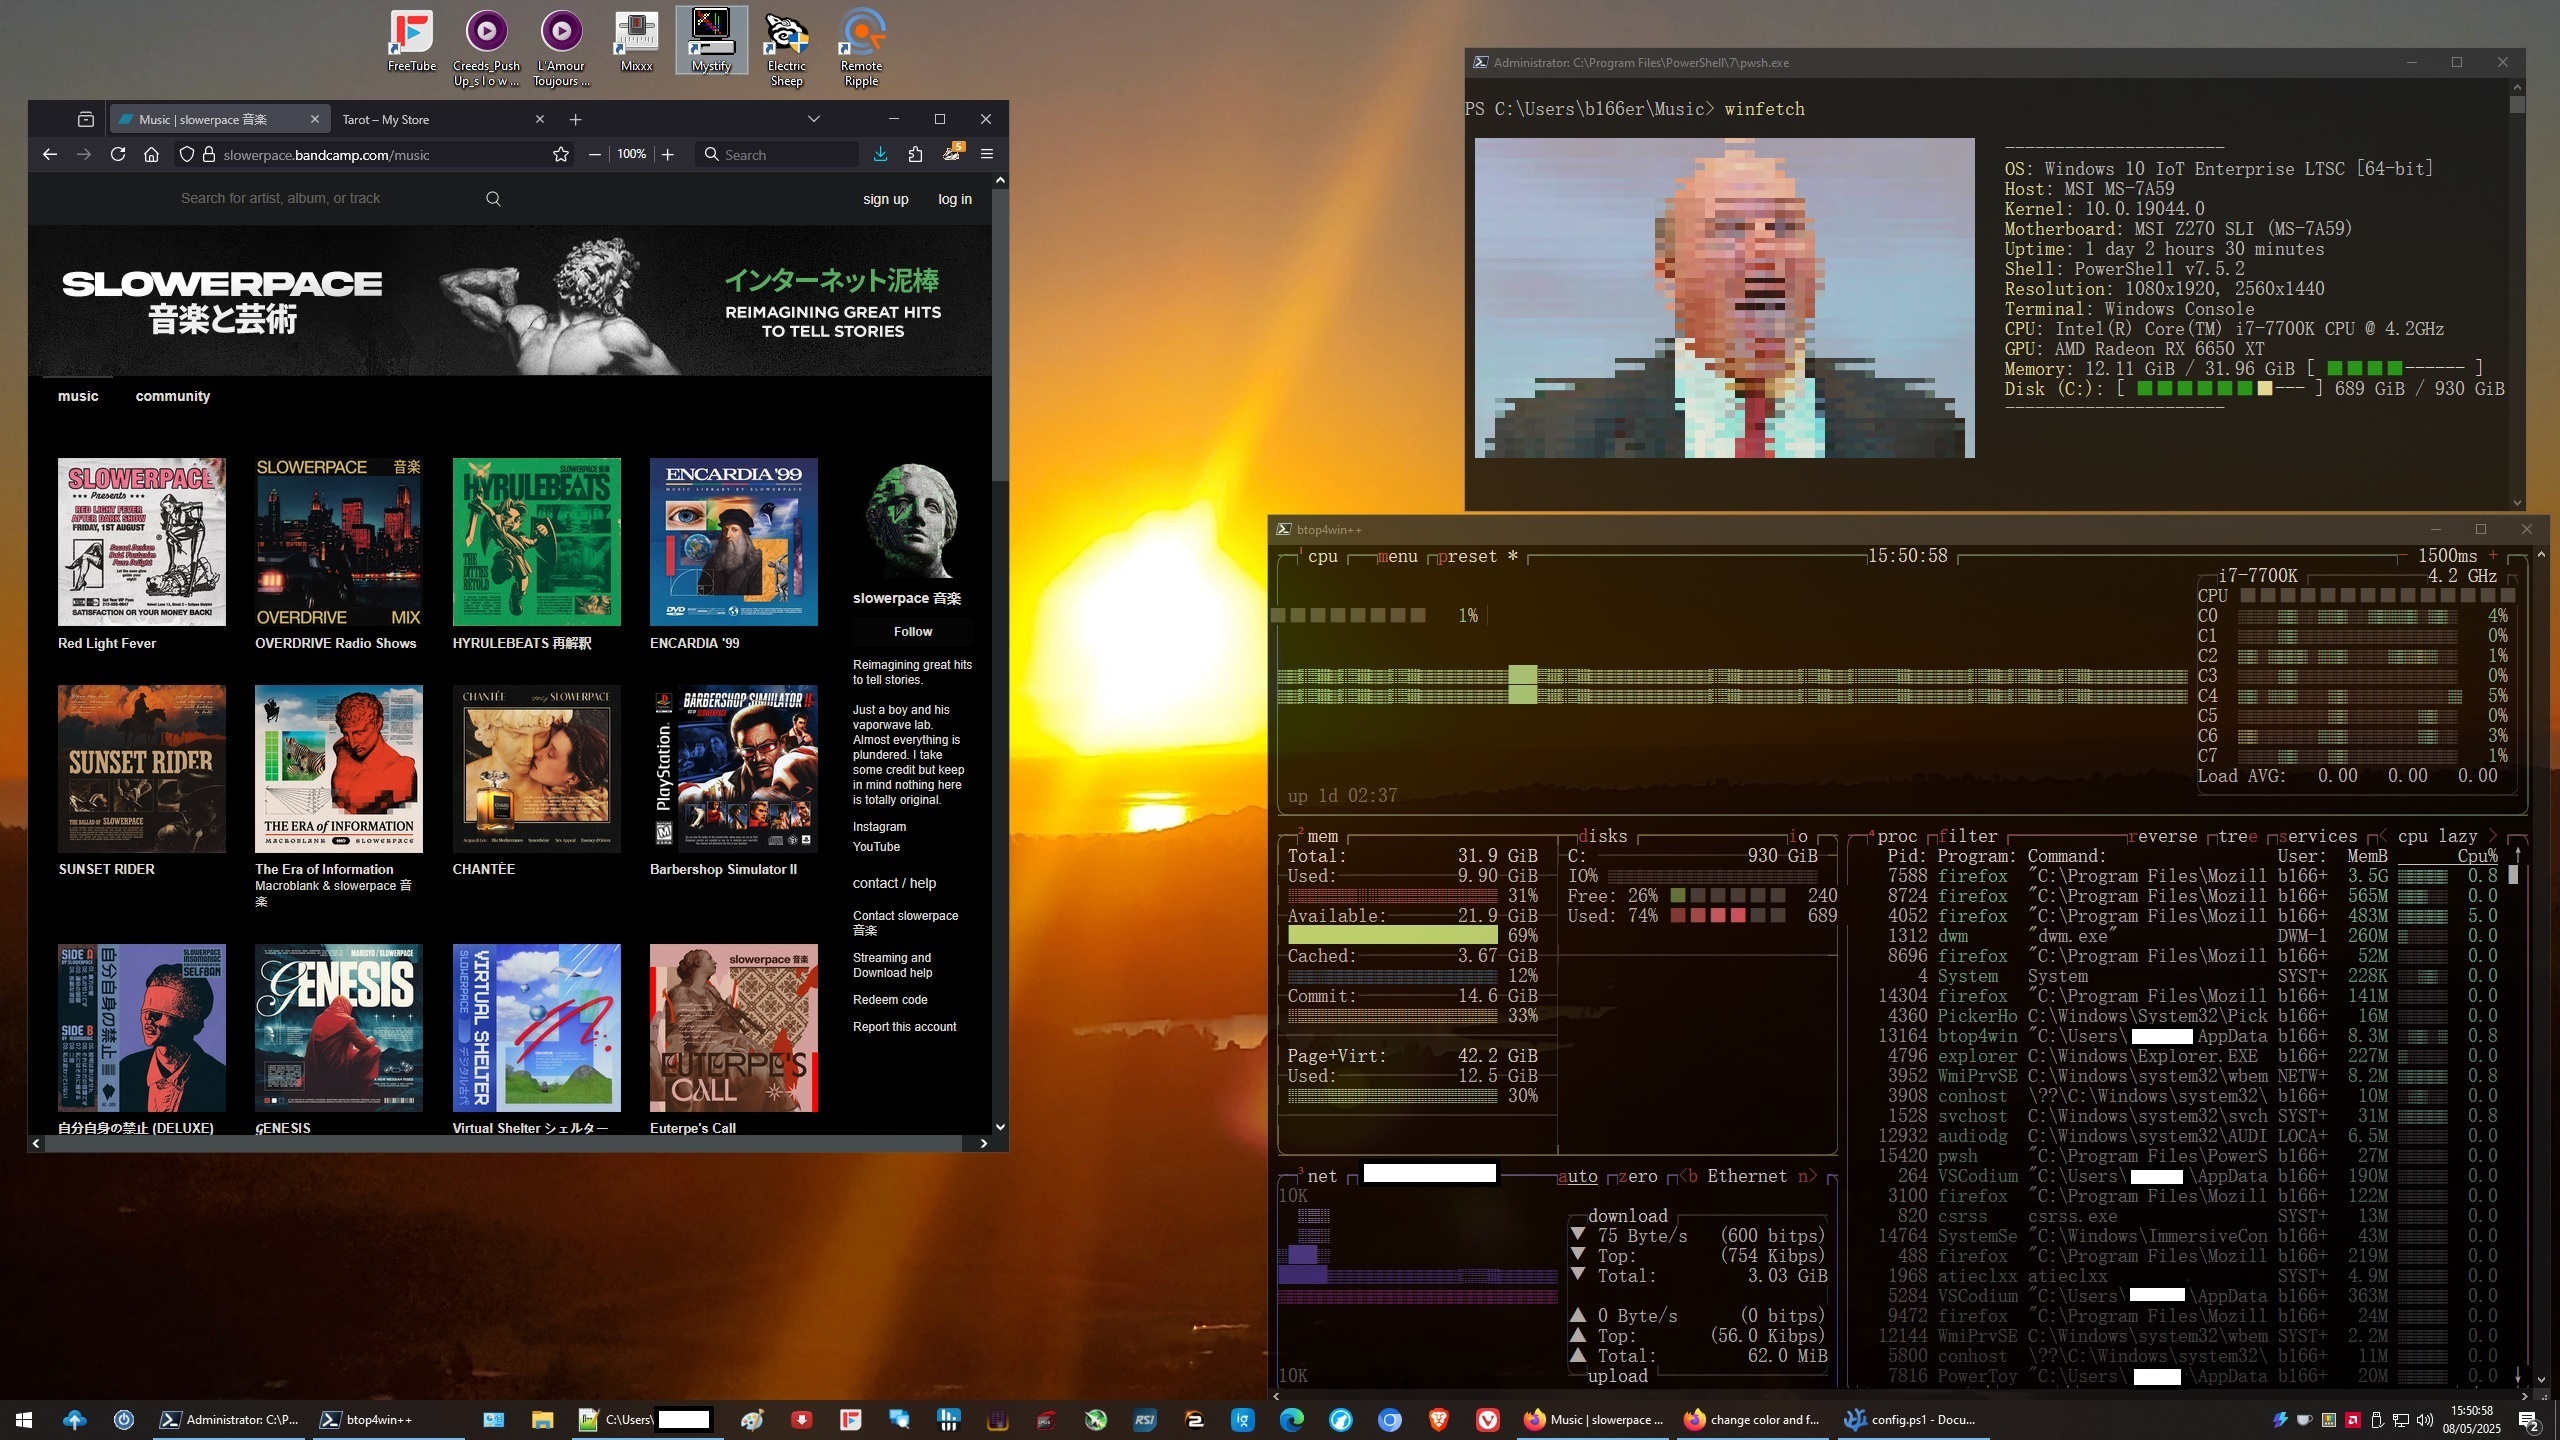2560x1440 pixels.
Task: Open Creeds_Push Up media file icon
Action: tap(486, 48)
